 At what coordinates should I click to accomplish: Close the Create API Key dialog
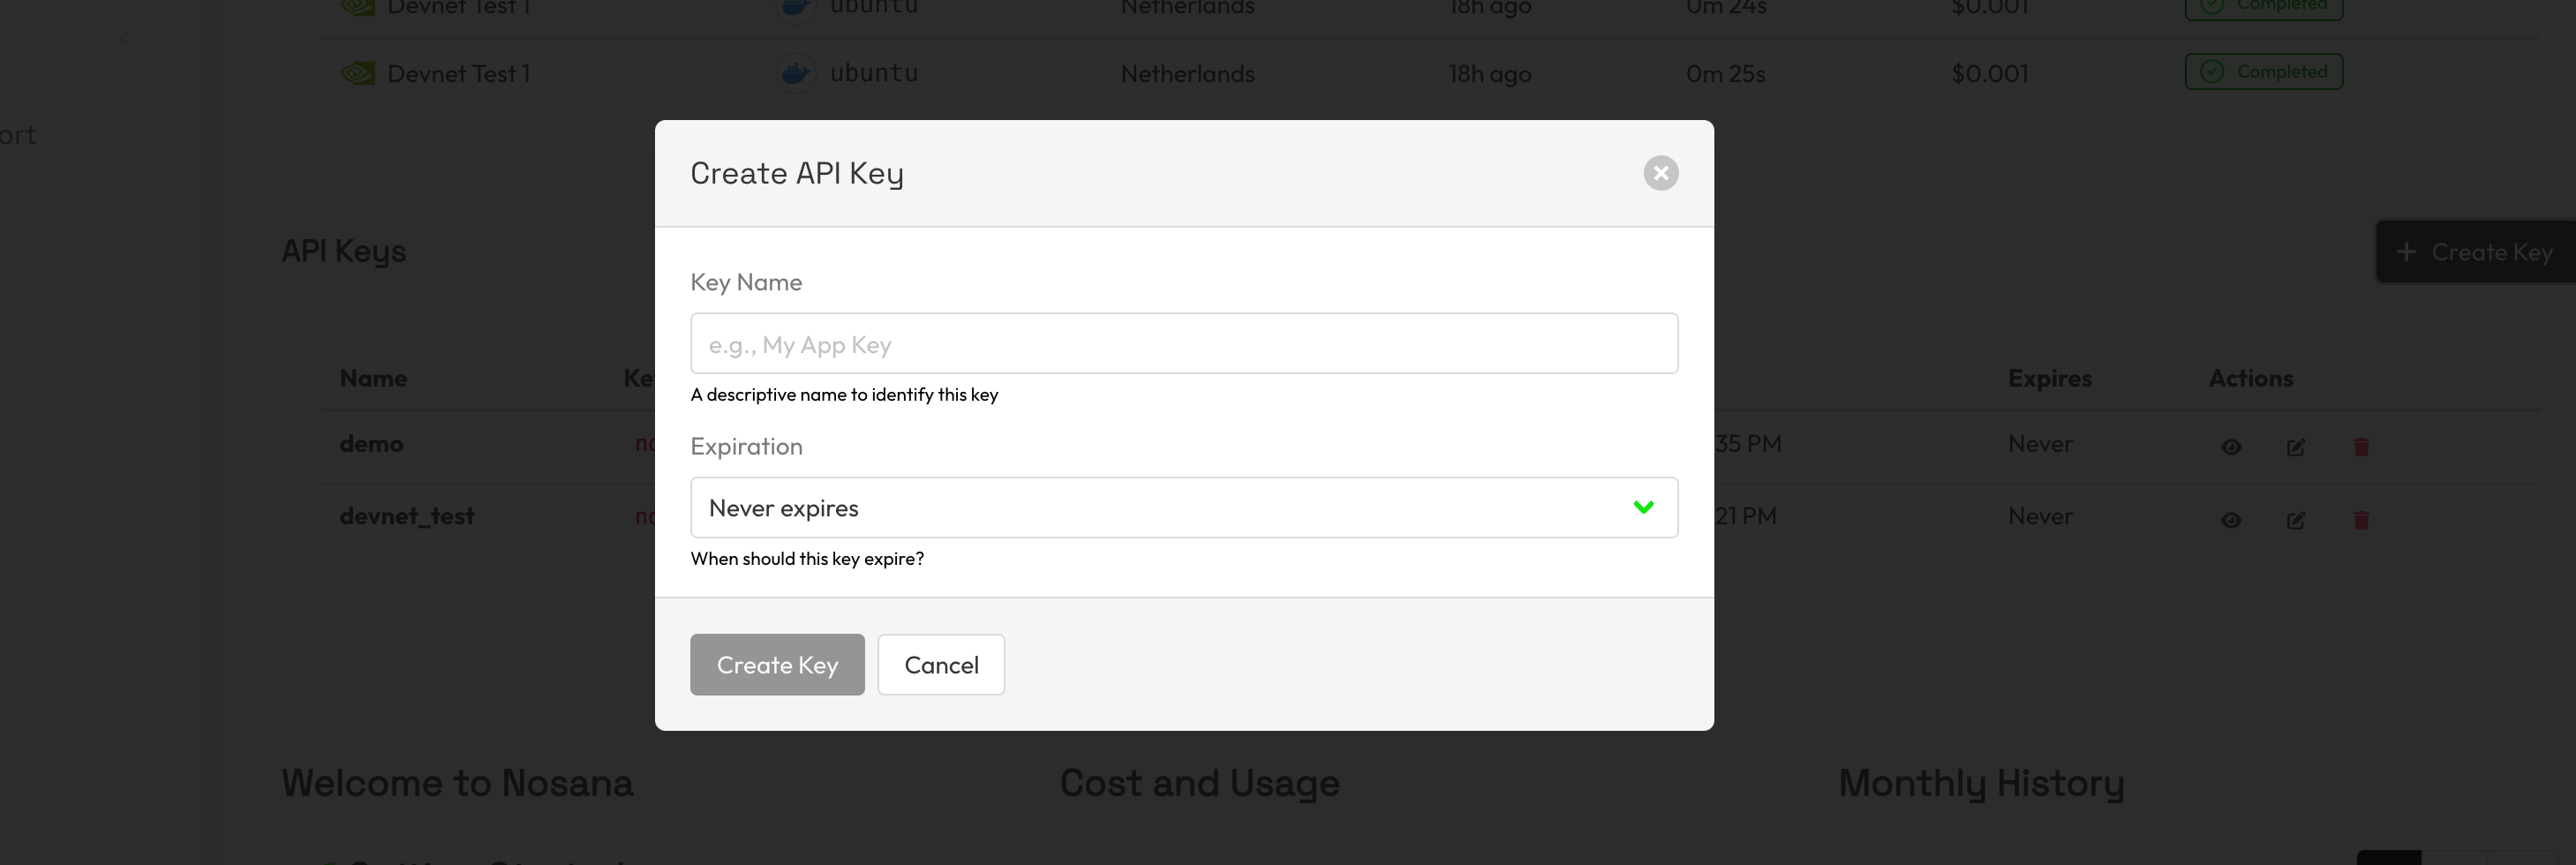pyautogui.click(x=1661, y=172)
